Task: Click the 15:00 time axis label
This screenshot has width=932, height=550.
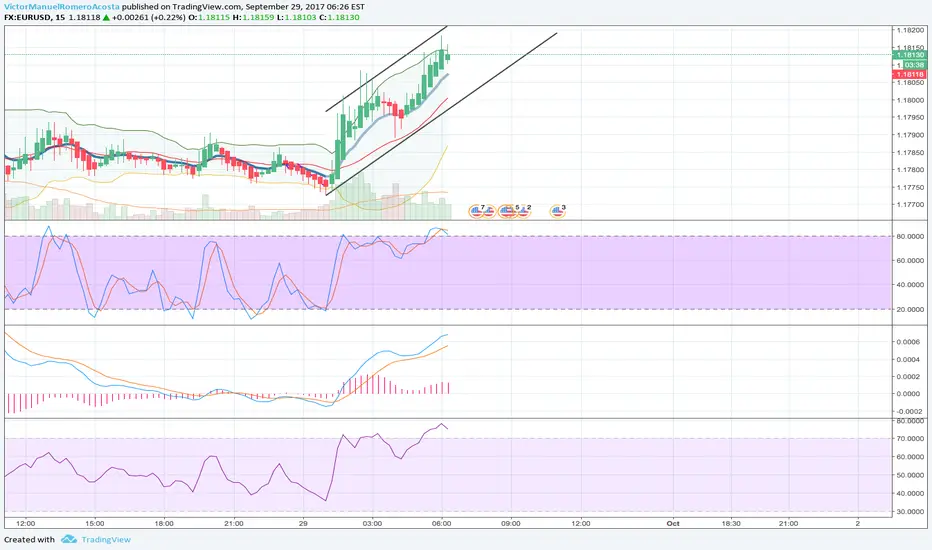Action: [x=95, y=524]
